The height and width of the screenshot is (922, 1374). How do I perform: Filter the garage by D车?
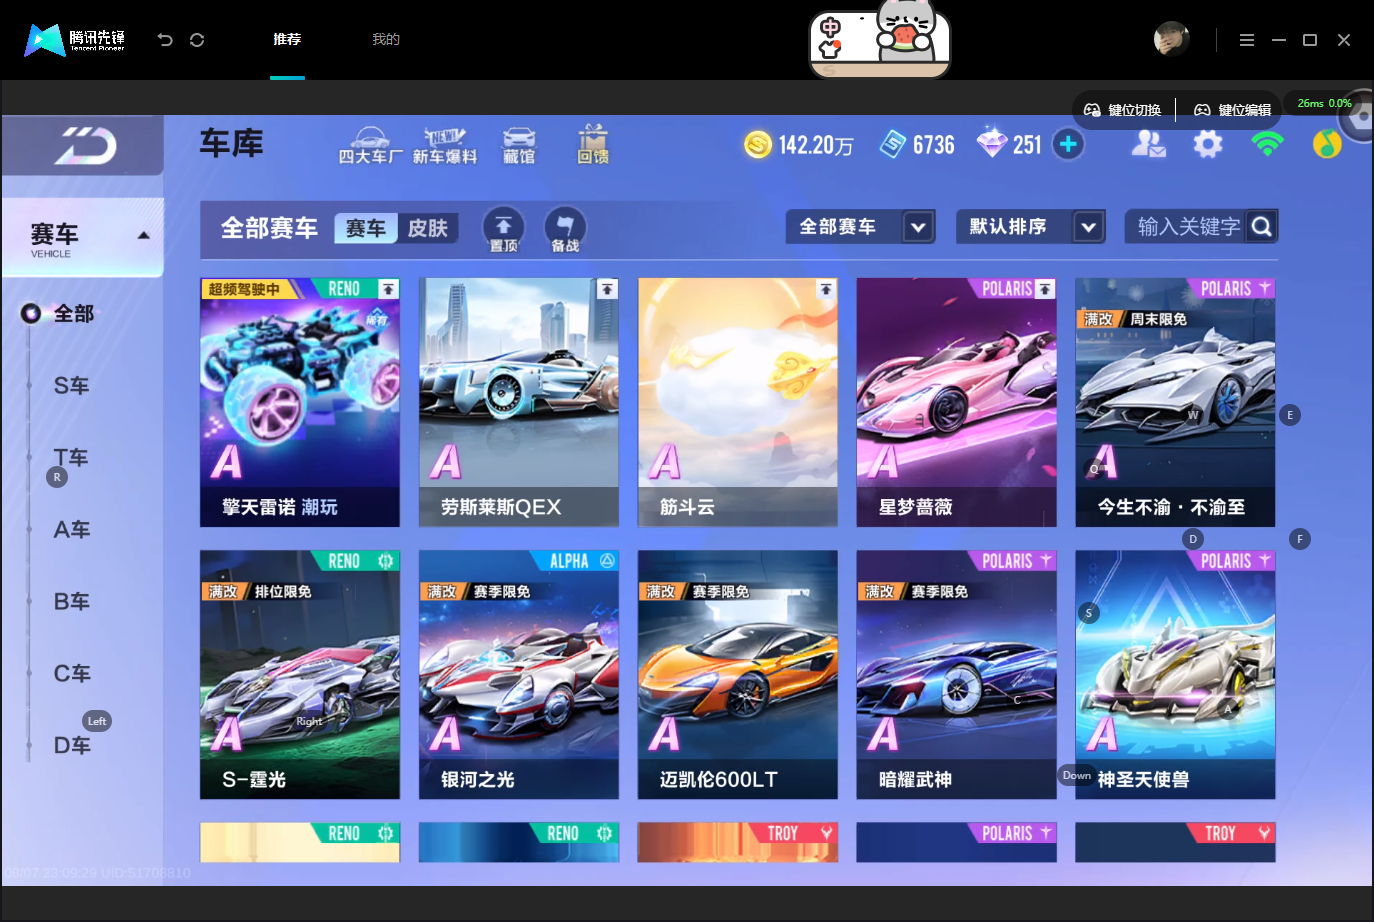point(72,746)
